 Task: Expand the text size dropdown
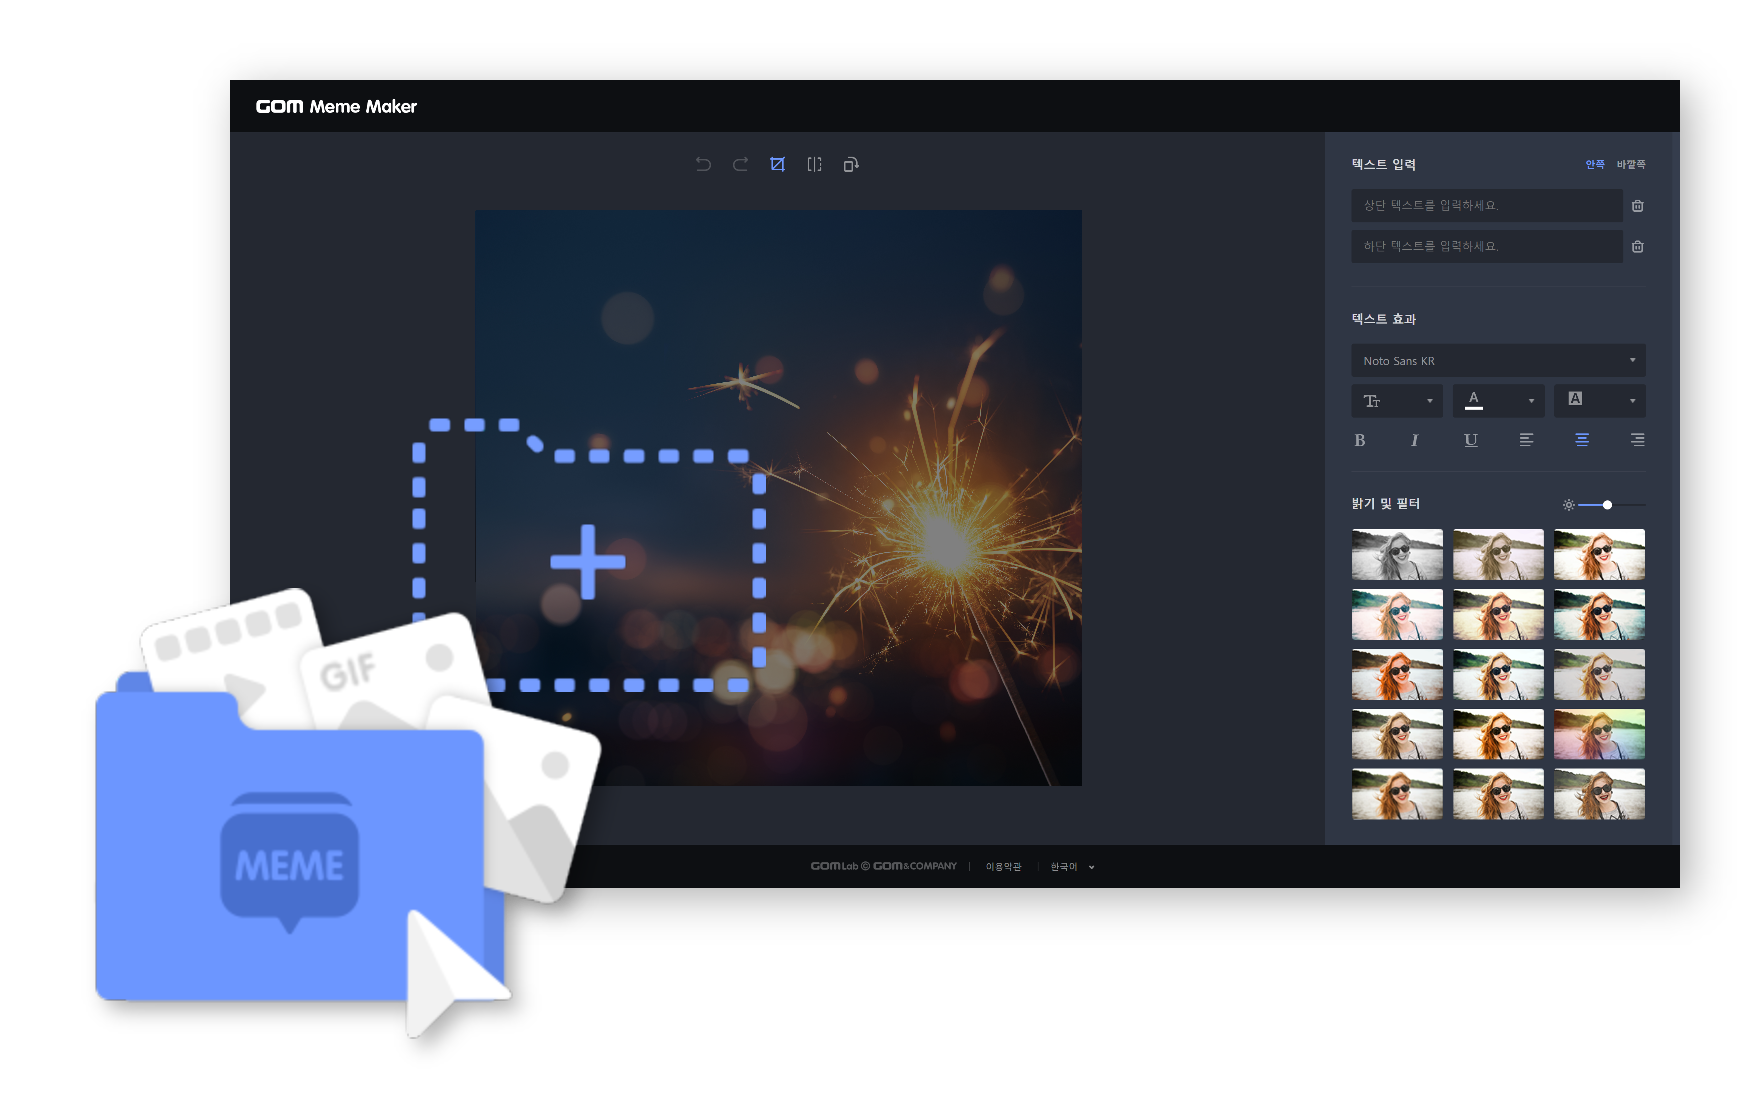click(1396, 401)
